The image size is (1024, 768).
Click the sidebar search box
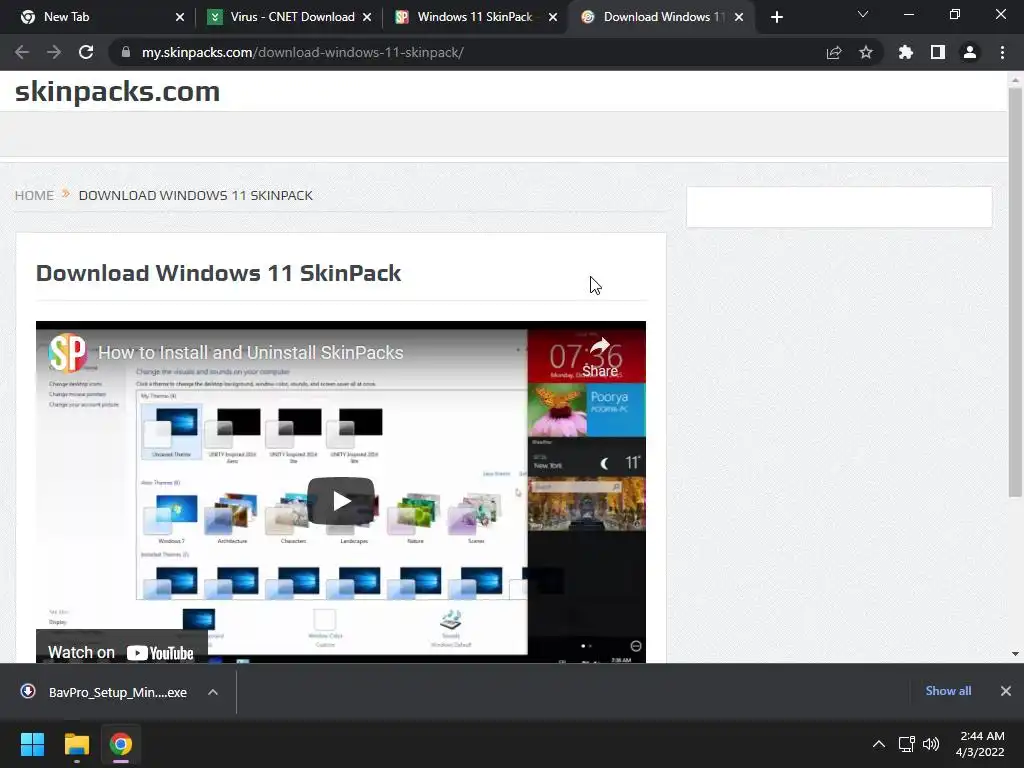839,207
